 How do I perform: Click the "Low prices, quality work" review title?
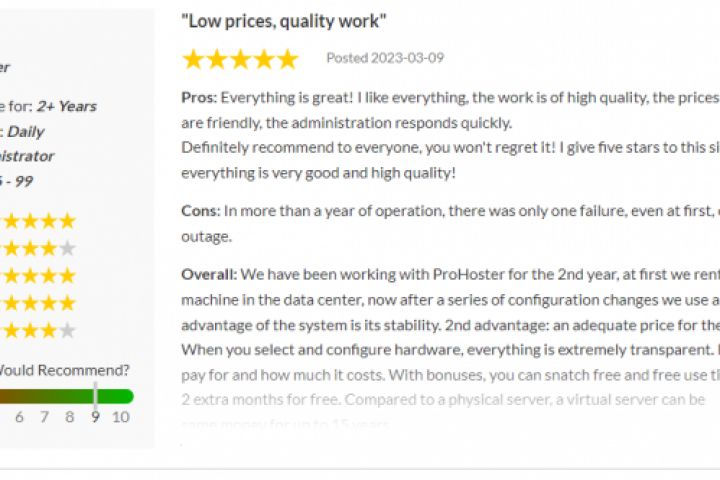pyautogui.click(x=284, y=20)
